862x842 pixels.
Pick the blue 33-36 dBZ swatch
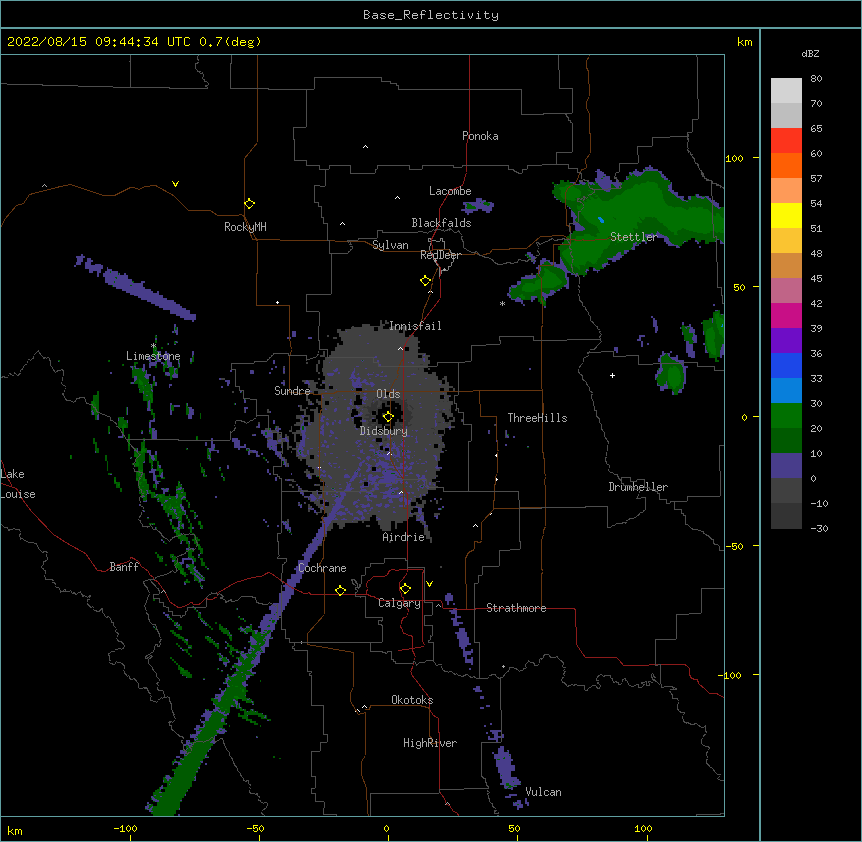pyautogui.click(x=786, y=365)
